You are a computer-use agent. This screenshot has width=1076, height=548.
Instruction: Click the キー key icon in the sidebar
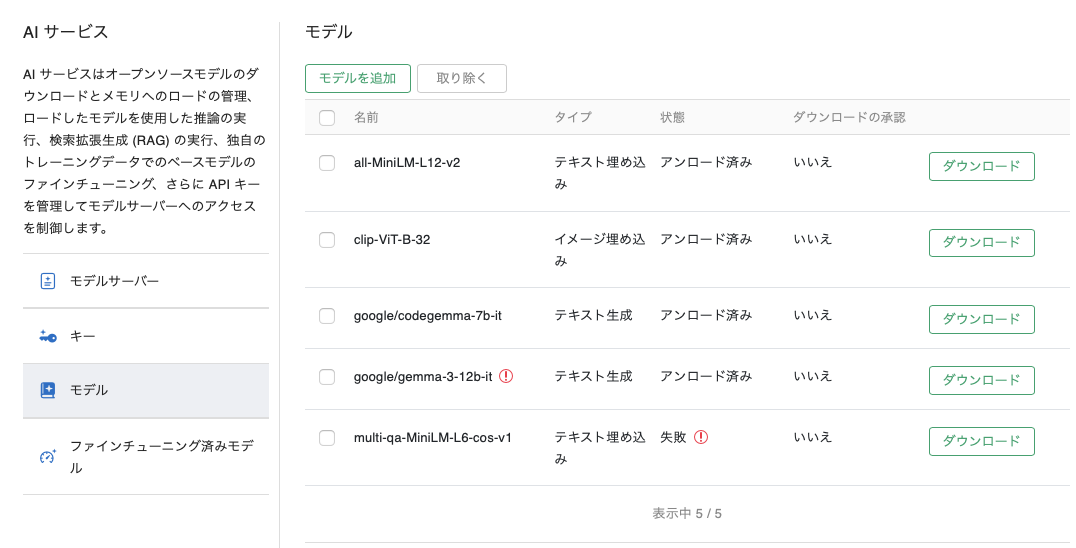pyautogui.click(x=47, y=336)
